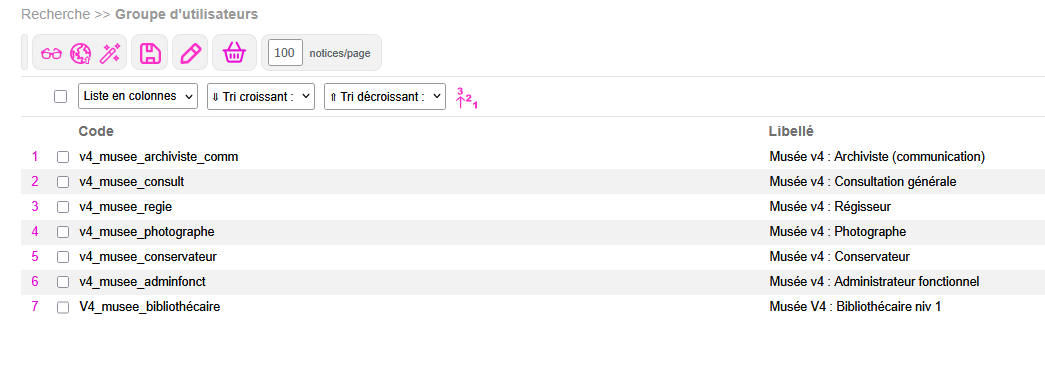Screen dimensions: 1045x366
Task: Click the pencil edit icon
Action: [191, 53]
